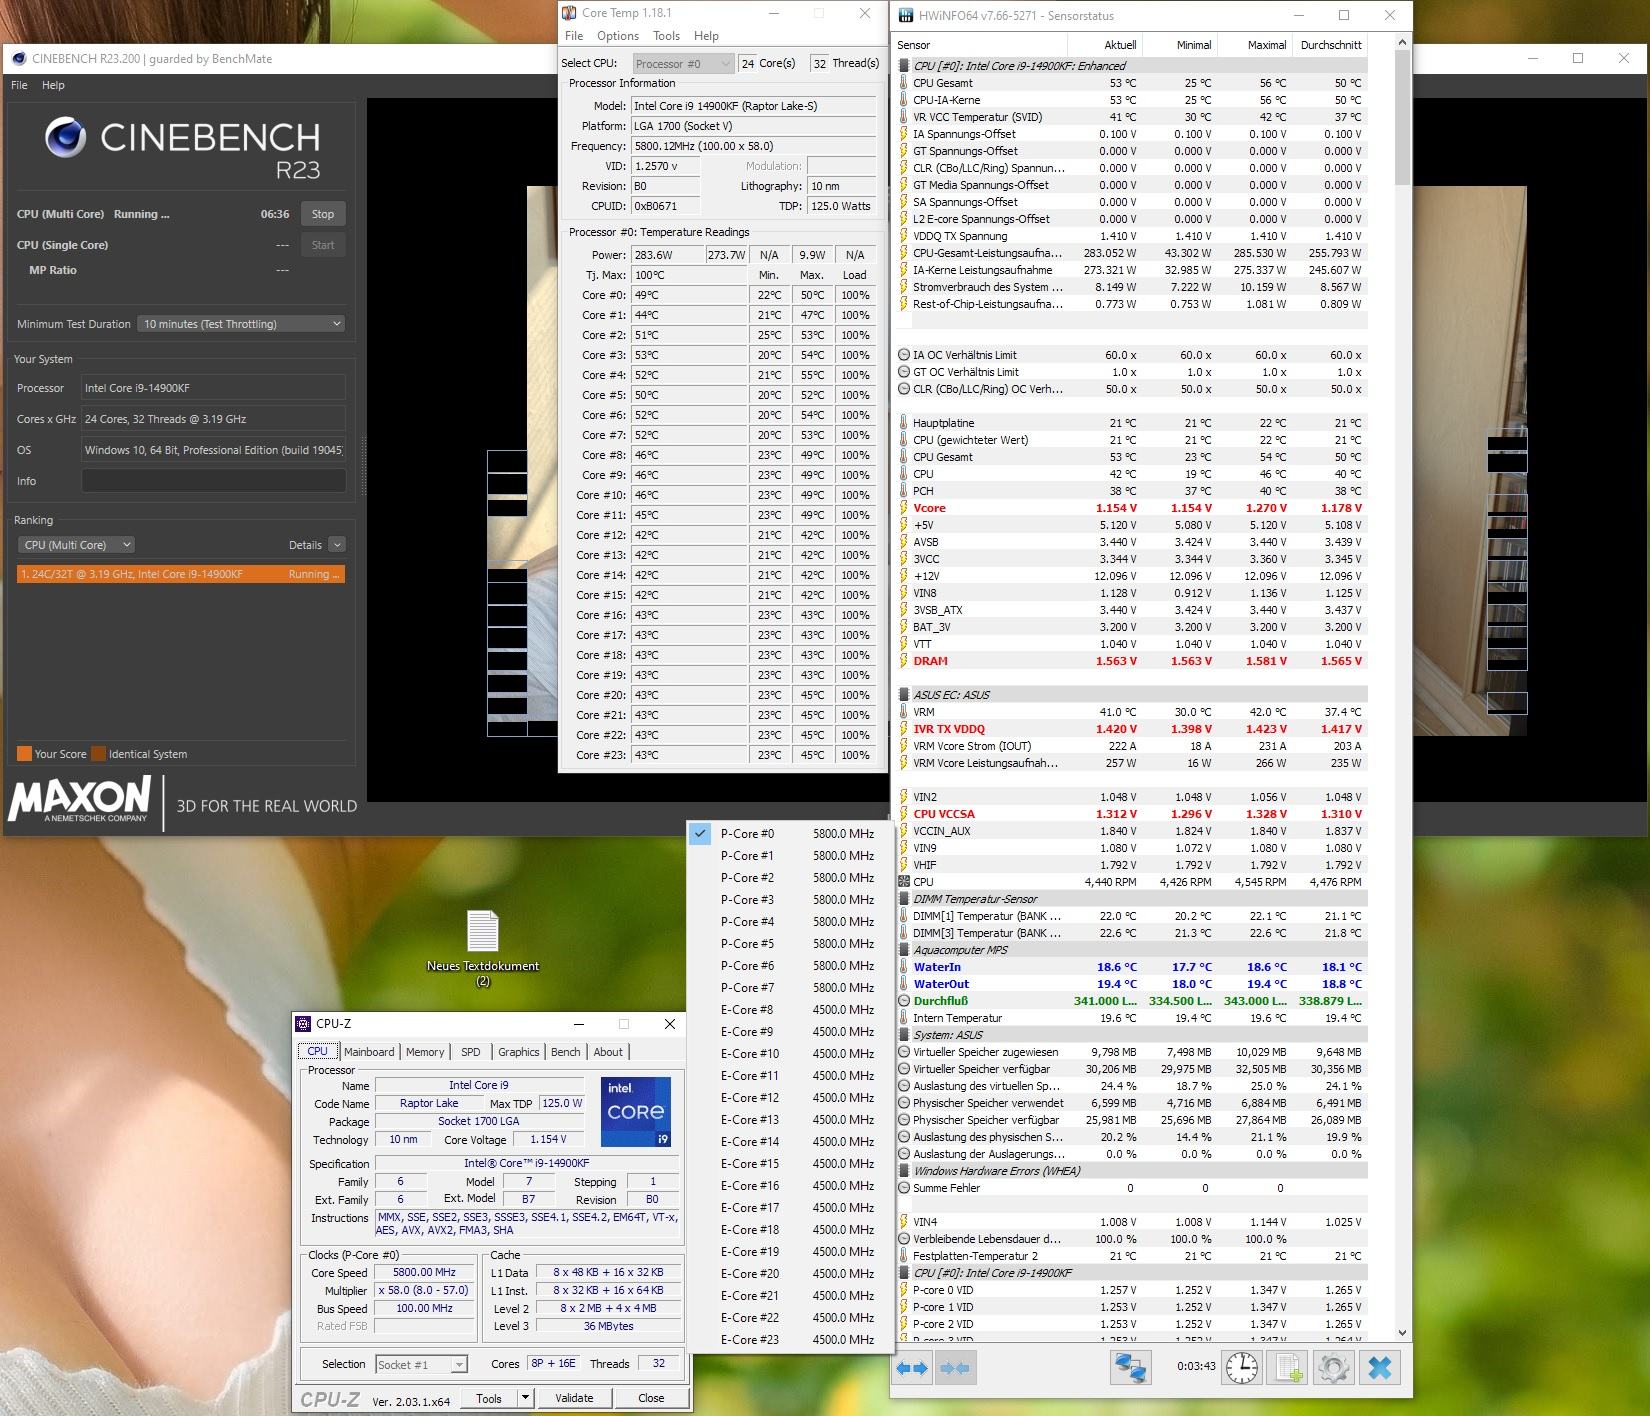The image size is (1650, 1416).
Task: Expand the Details dropdown arrow in Cinebench Ranking
Action: click(337, 545)
